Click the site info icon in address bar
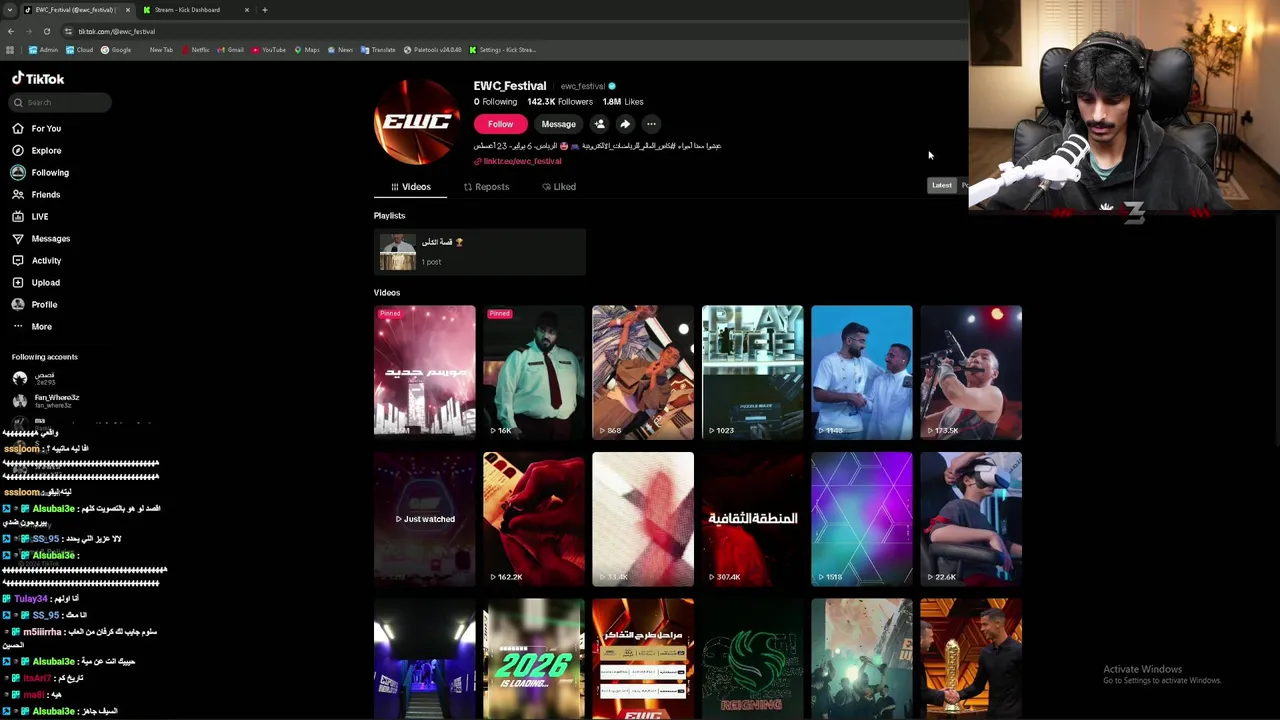This screenshot has height=720, width=1280. (68, 31)
